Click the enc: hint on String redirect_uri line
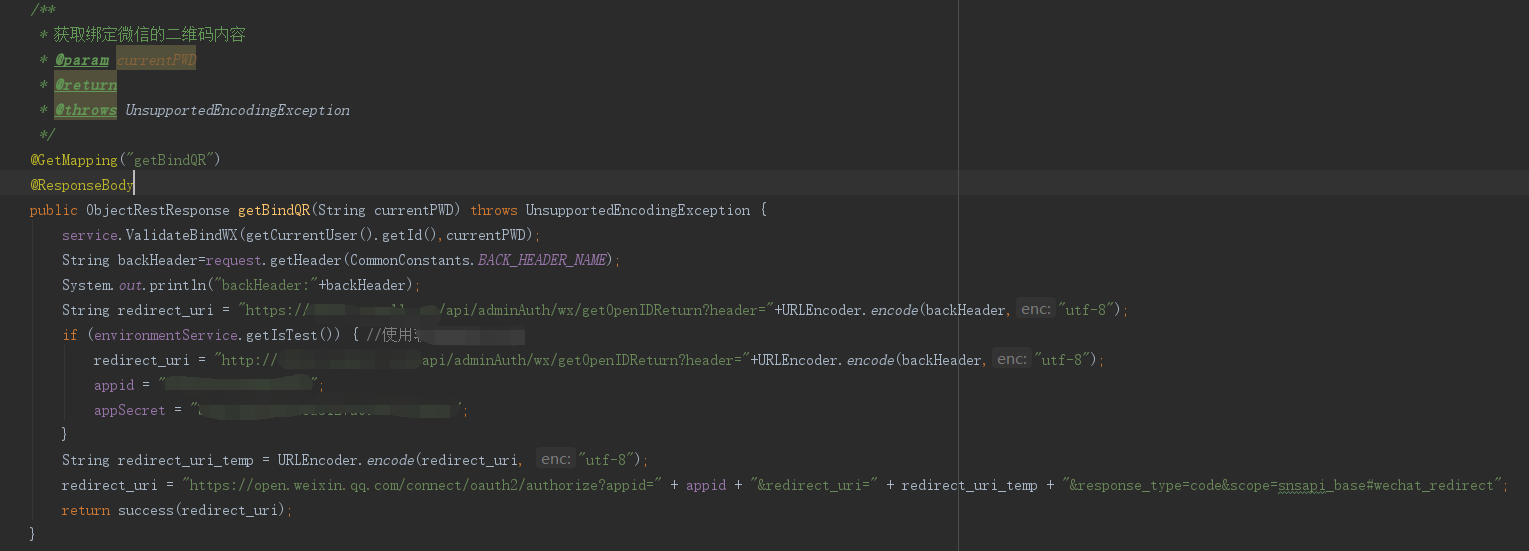This screenshot has height=551, width=1529. (x=1036, y=310)
